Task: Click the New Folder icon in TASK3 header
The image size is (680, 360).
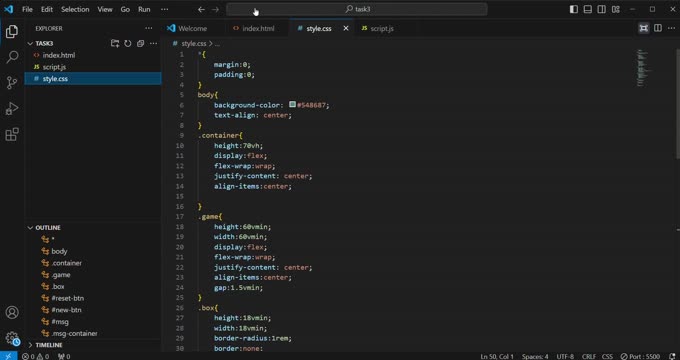Action: click(115, 43)
